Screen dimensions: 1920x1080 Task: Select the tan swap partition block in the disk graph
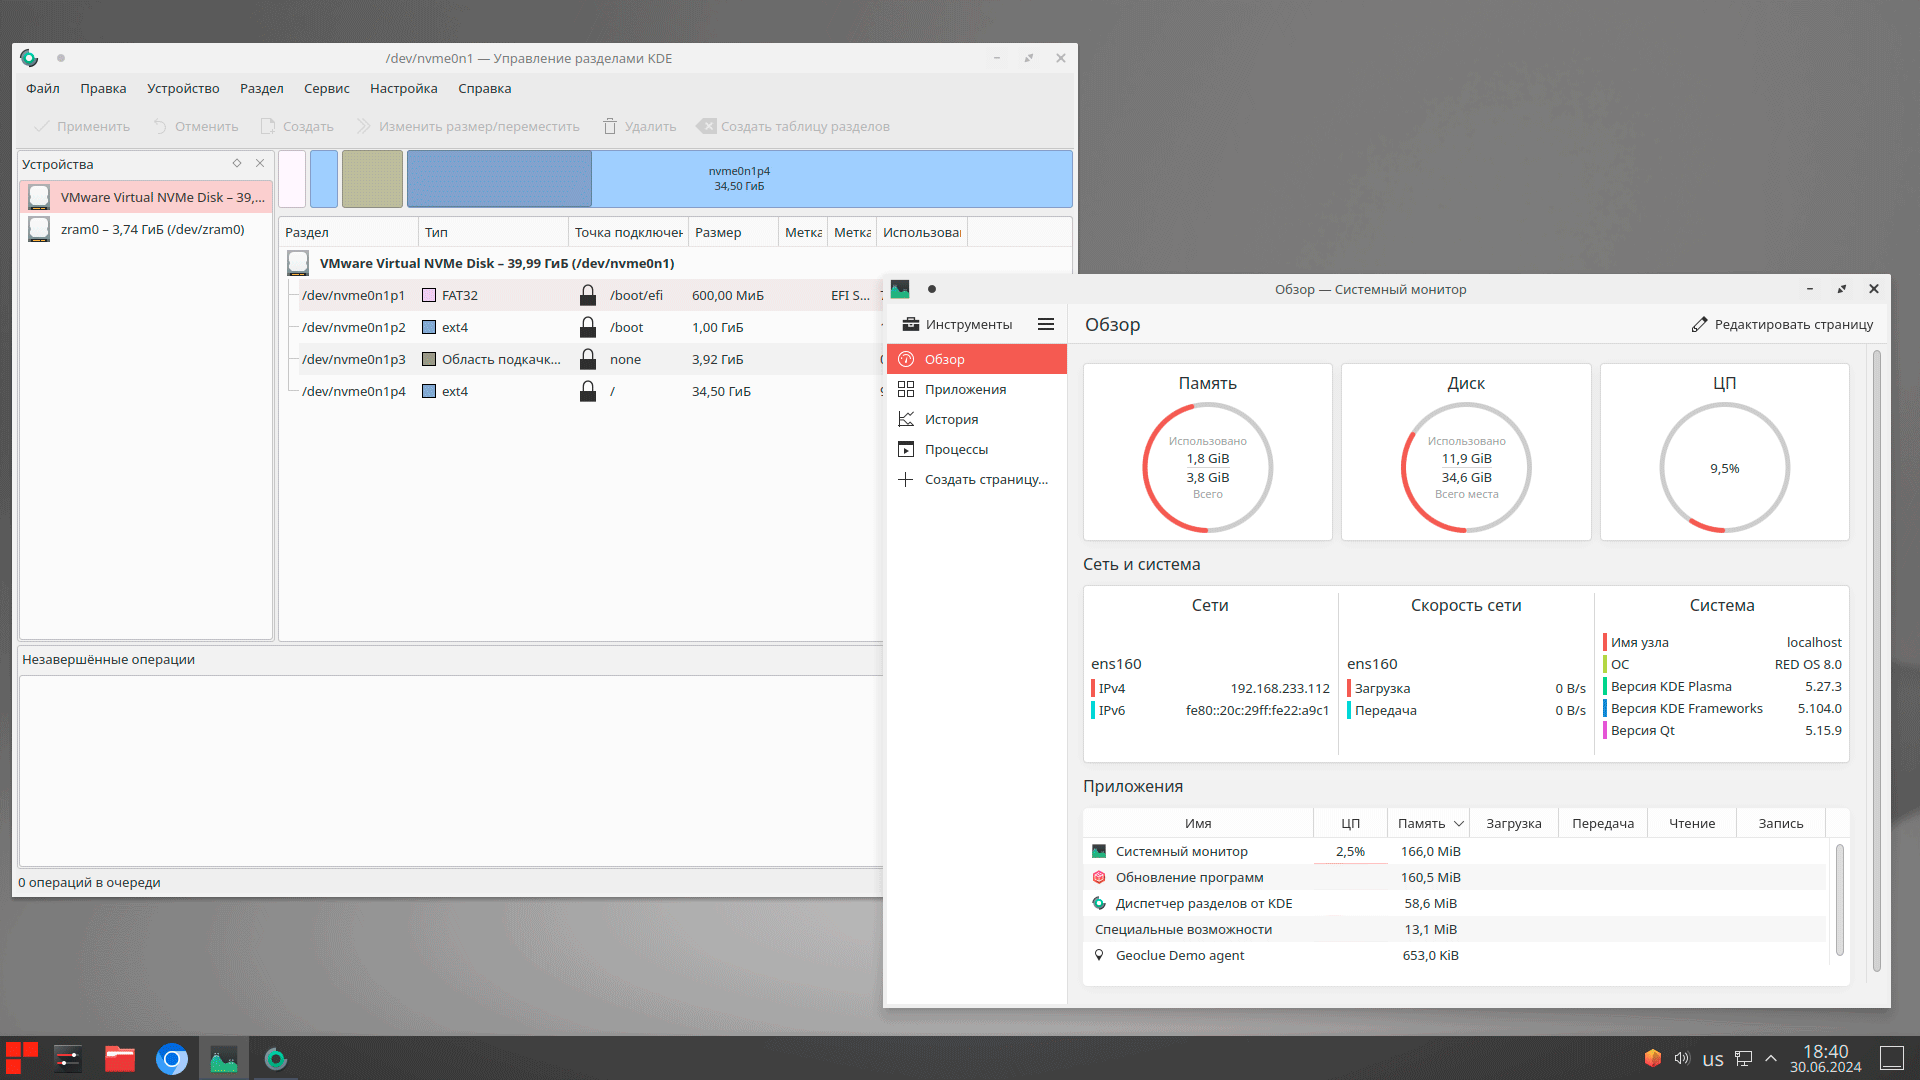click(x=372, y=179)
